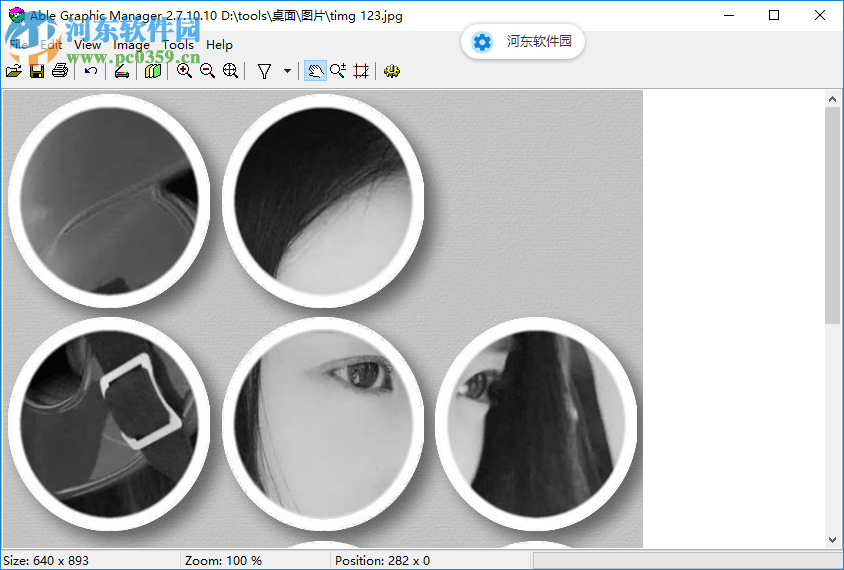Screen dimensions: 844x570
Task: Zoom in with the plus magnifier
Action: click(184, 71)
